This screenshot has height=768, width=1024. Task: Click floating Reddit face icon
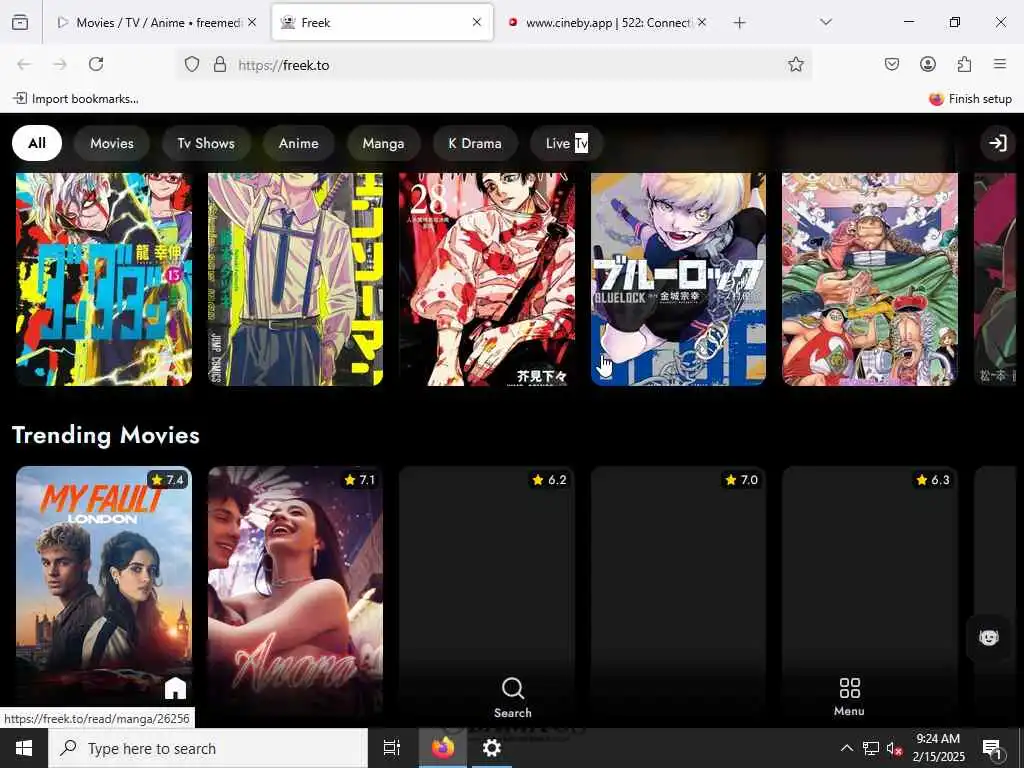click(989, 637)
